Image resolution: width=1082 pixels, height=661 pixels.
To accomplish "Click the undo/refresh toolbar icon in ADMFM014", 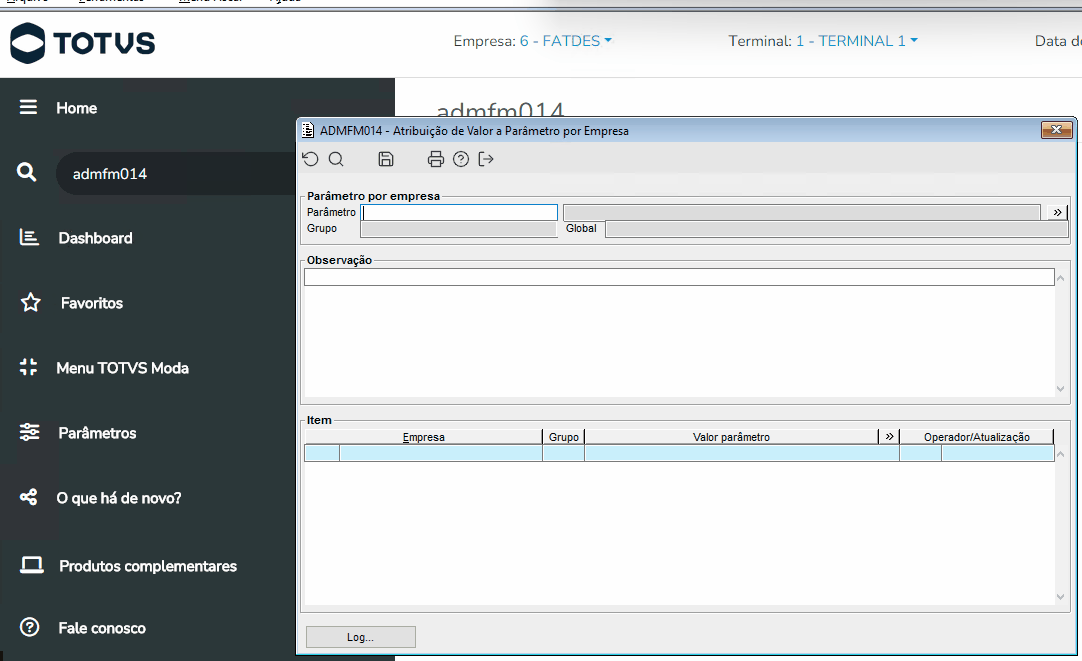I will coord(311,159).
